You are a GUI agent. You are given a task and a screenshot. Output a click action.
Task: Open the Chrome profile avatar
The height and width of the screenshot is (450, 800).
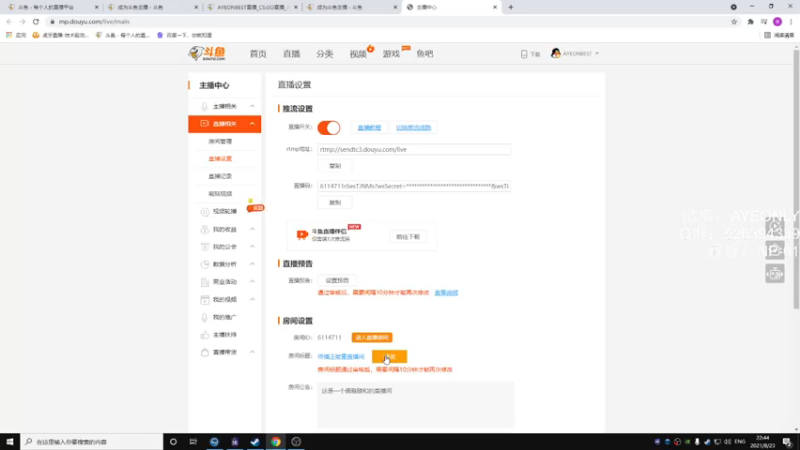778,21
